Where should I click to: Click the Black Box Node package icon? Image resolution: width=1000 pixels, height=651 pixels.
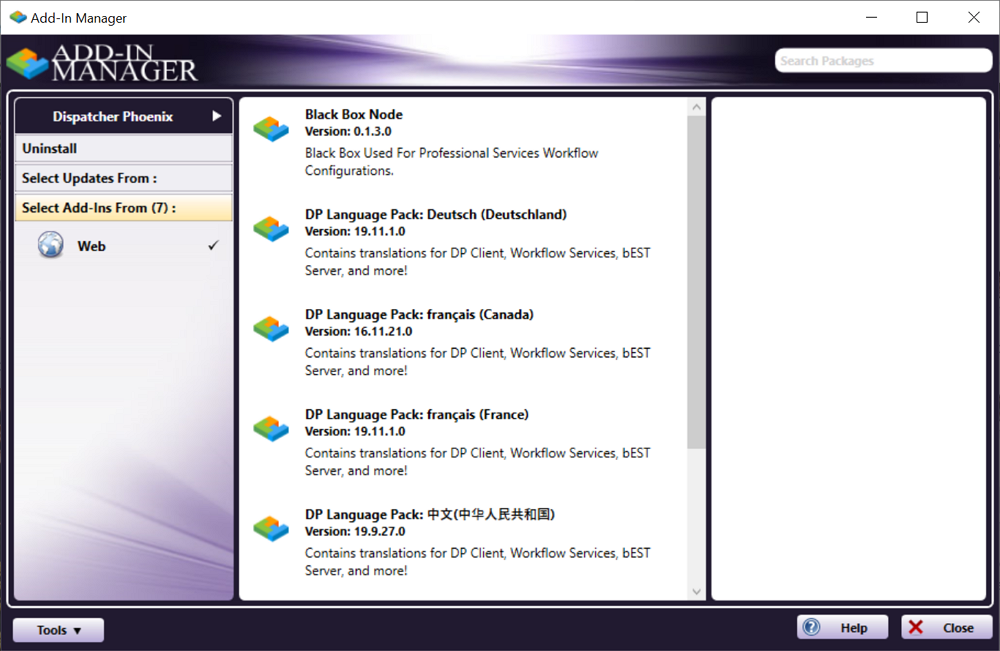click(x=271, y=129)
